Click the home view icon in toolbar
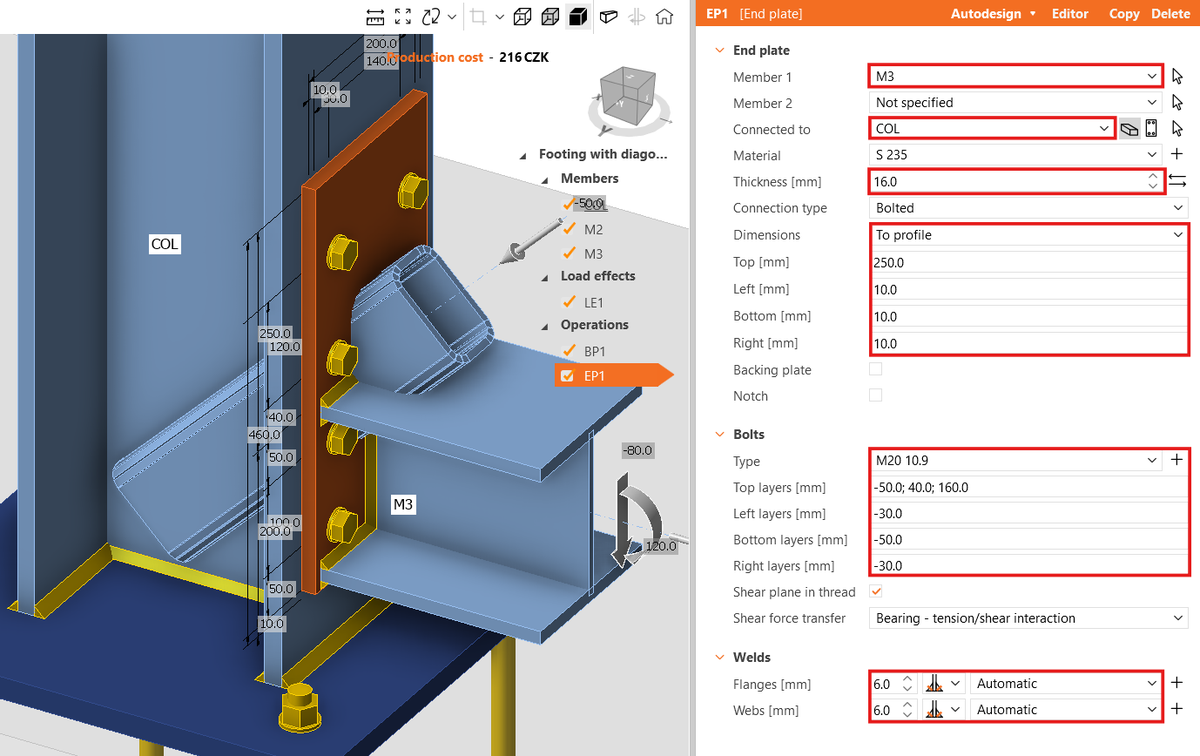The image size is (1200, 756). tap(663, 17)
